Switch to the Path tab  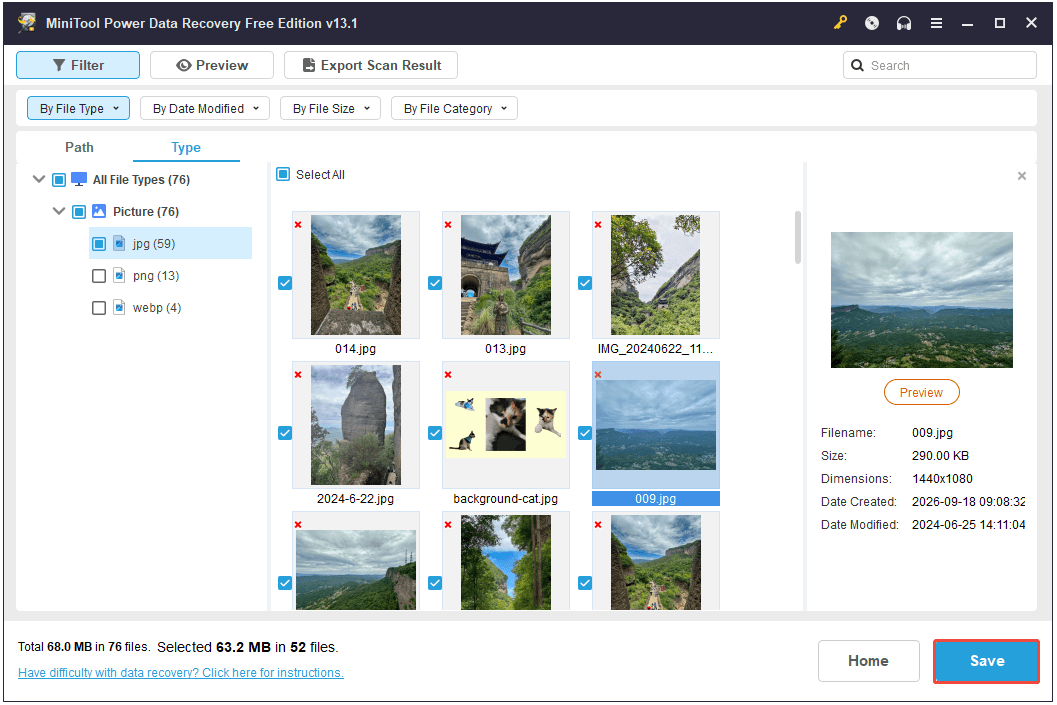79,147
